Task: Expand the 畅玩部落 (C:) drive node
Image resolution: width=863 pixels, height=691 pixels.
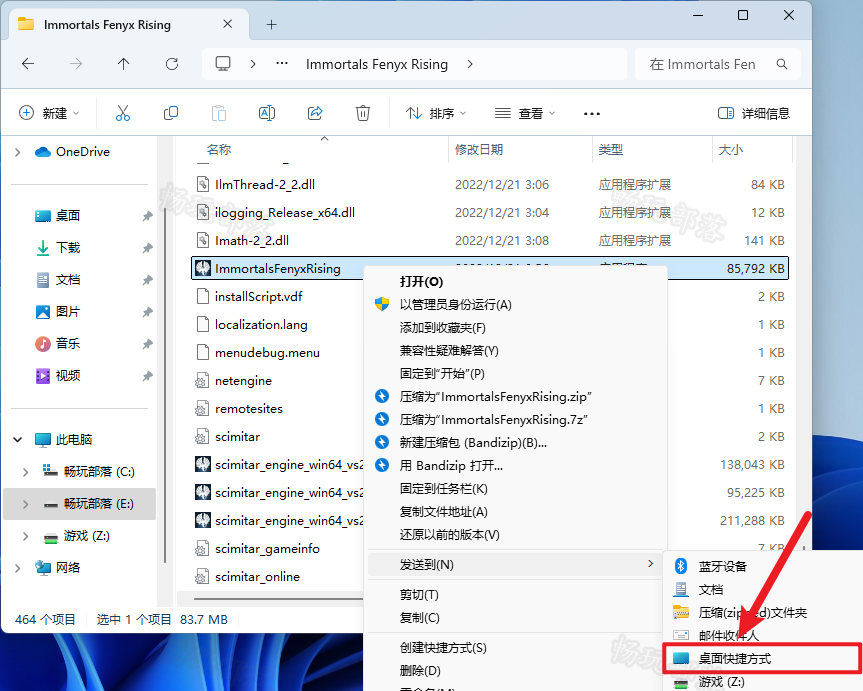Action: point(25,472)
